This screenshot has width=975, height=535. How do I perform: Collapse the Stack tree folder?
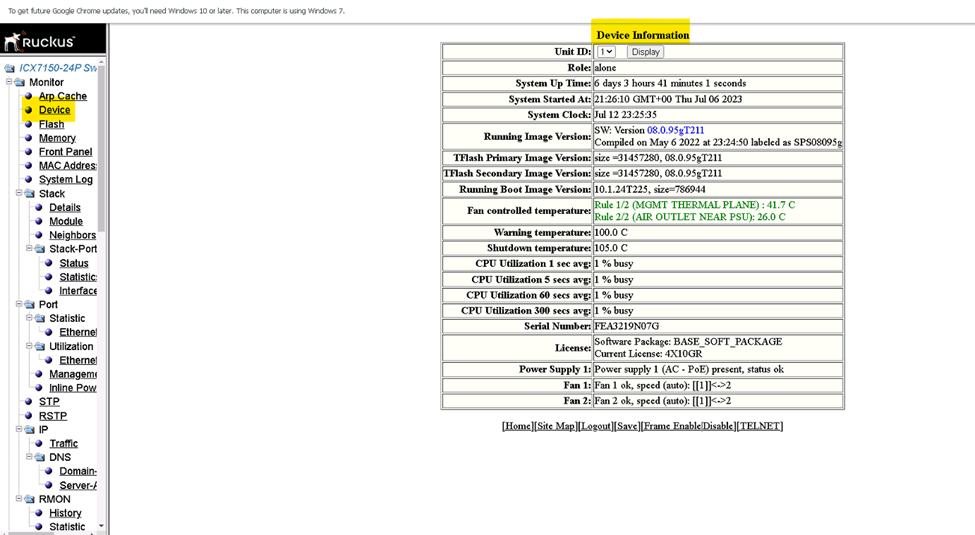tap(19, 193)
